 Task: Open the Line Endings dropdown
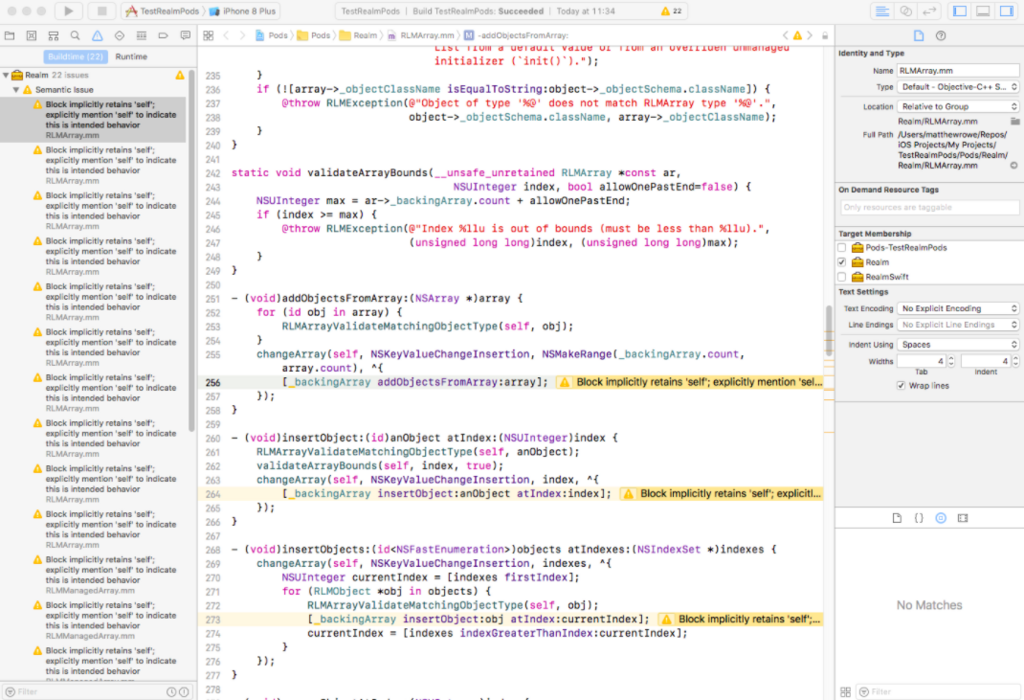pyautogui.click(x=958, y=325)
